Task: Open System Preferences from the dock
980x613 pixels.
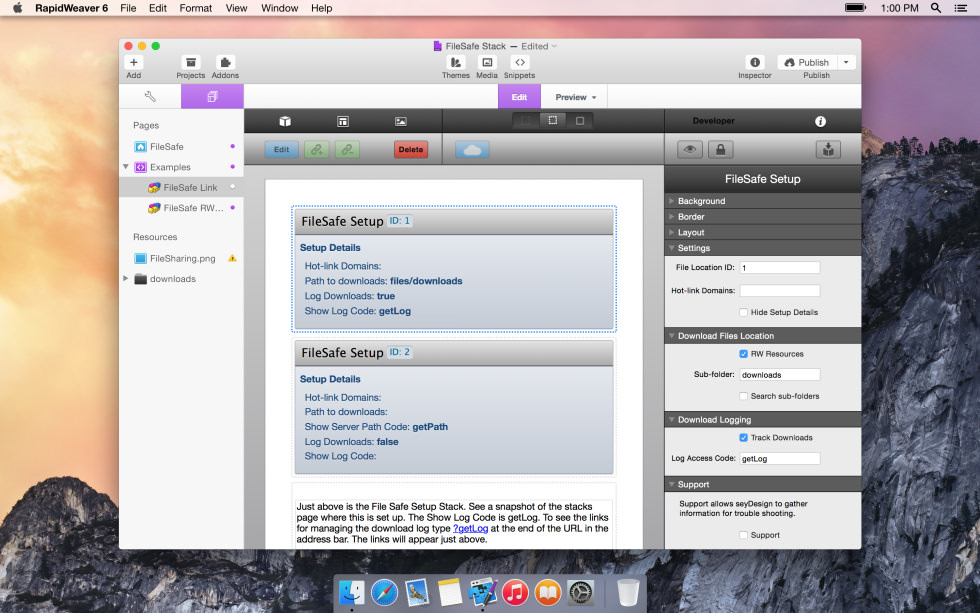Action: (x=581, y=592)
